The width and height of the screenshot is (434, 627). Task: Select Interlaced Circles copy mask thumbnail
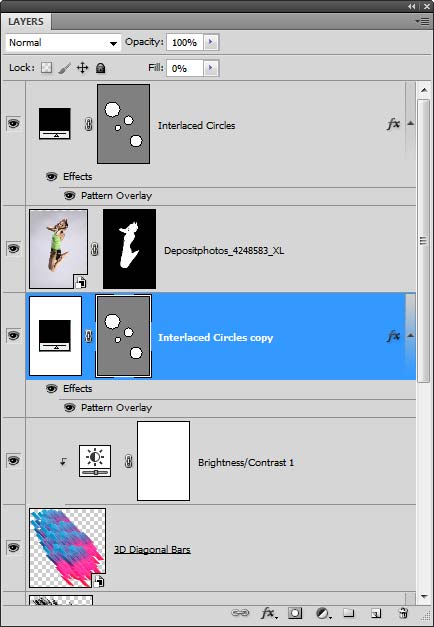pos(124,336)
